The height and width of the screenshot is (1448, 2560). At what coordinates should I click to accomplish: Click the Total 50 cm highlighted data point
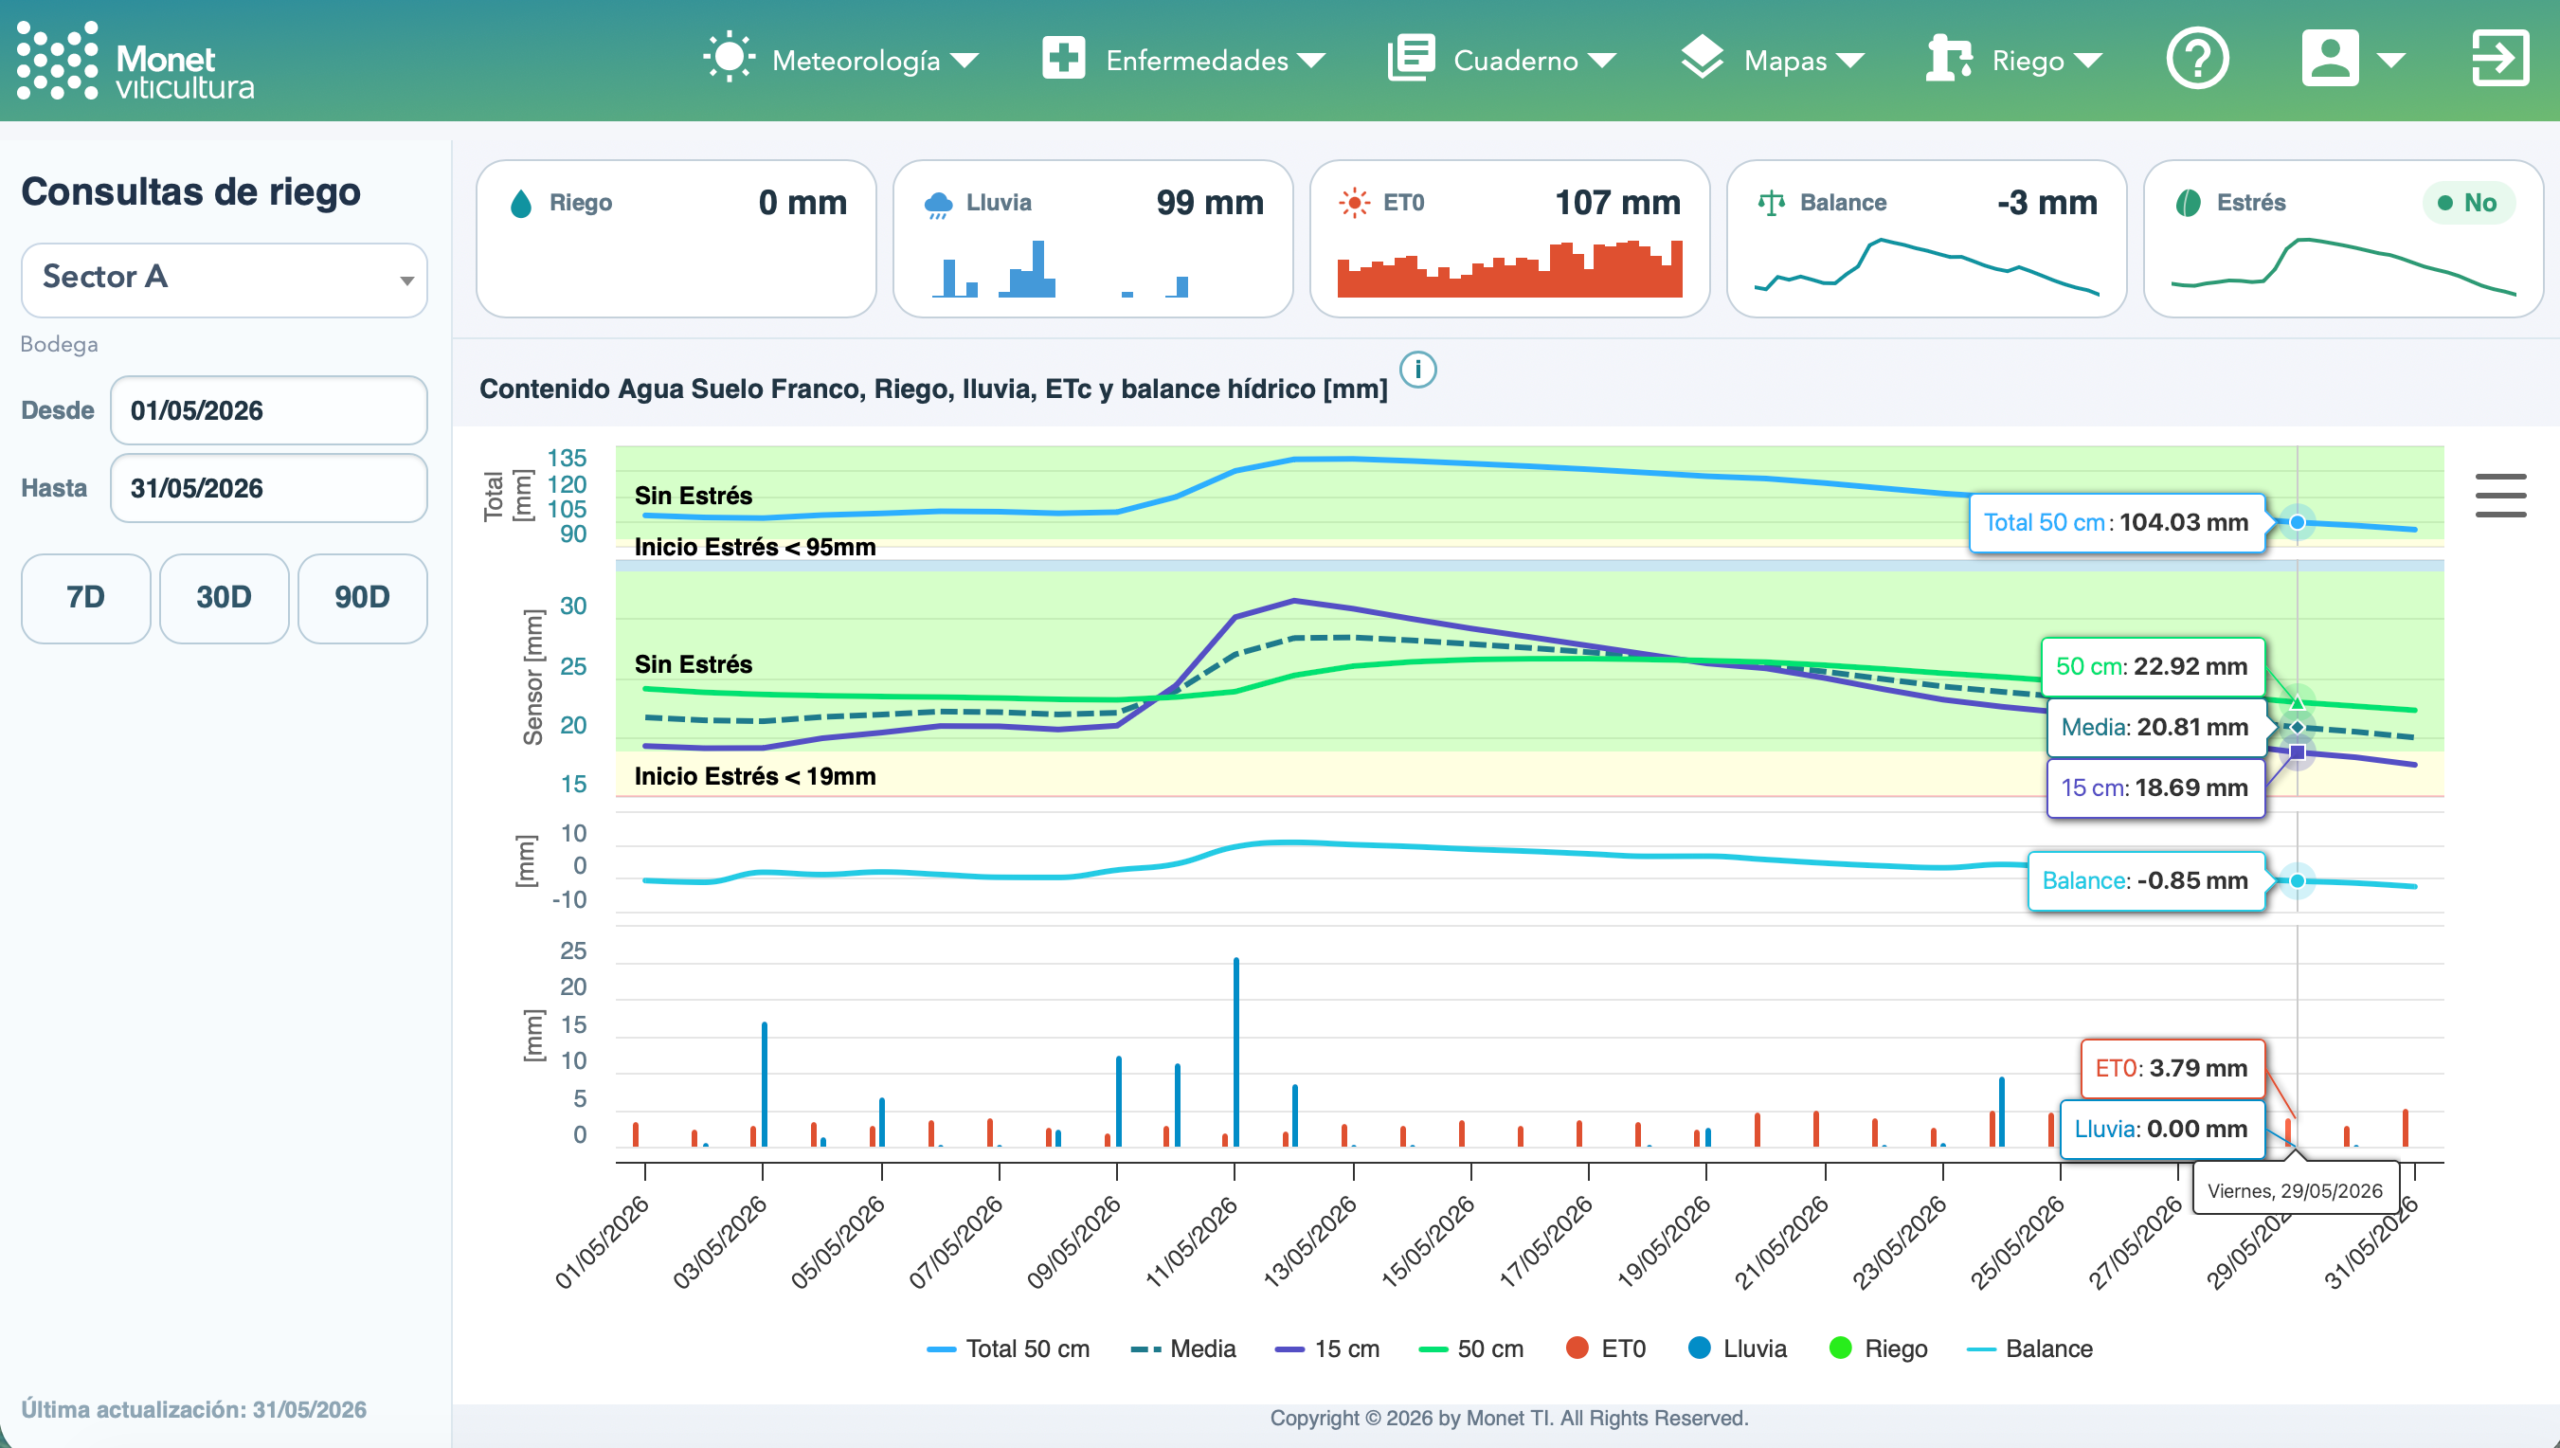(2298, 522)
